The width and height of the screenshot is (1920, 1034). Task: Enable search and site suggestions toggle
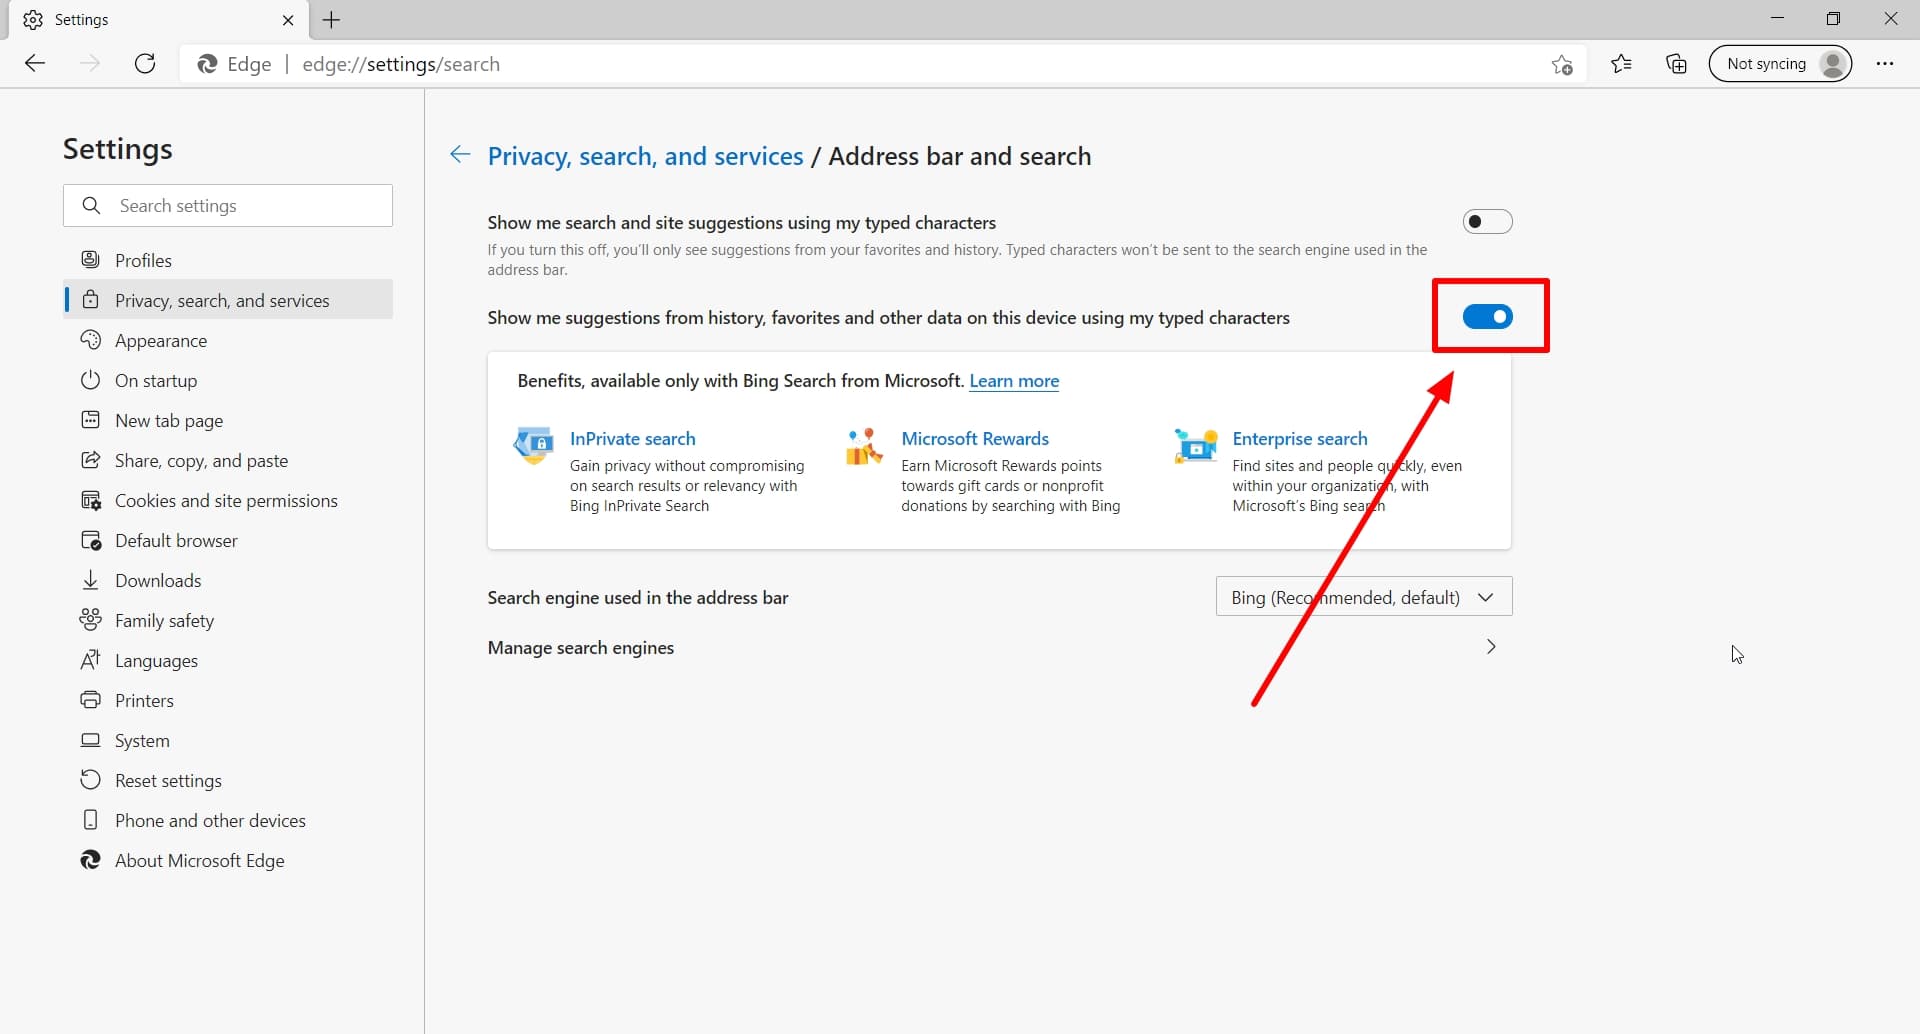point(1487,222)
